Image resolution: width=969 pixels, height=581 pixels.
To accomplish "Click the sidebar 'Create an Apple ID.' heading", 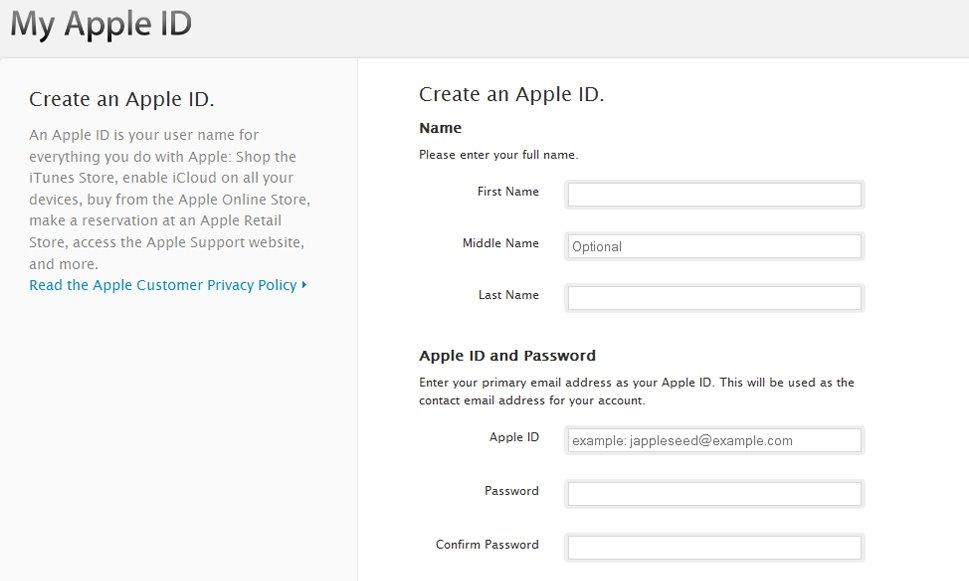I will point(122,99).
